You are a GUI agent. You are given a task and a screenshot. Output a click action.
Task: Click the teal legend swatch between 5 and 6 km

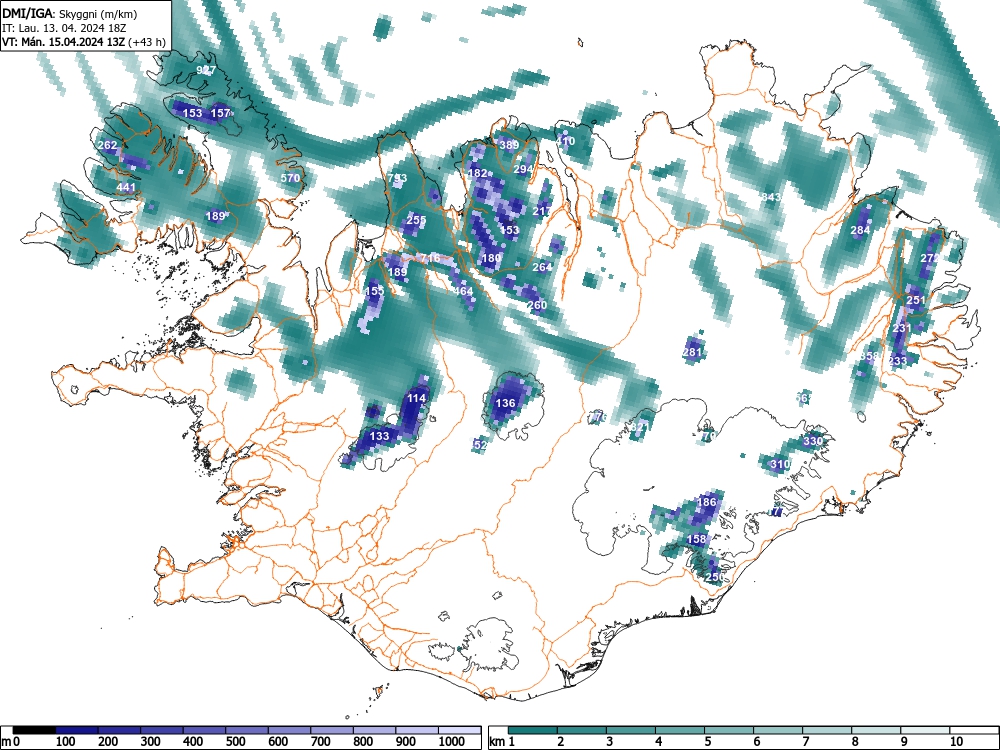(729, 730)
